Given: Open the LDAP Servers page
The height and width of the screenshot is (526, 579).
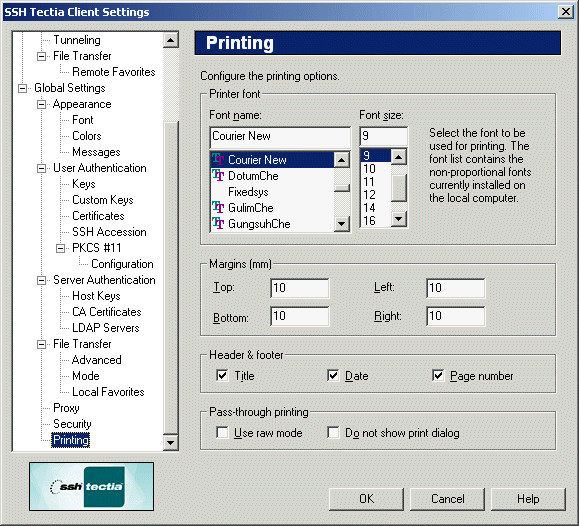Looking at the screenshot, I should click(x=106, y=328).
